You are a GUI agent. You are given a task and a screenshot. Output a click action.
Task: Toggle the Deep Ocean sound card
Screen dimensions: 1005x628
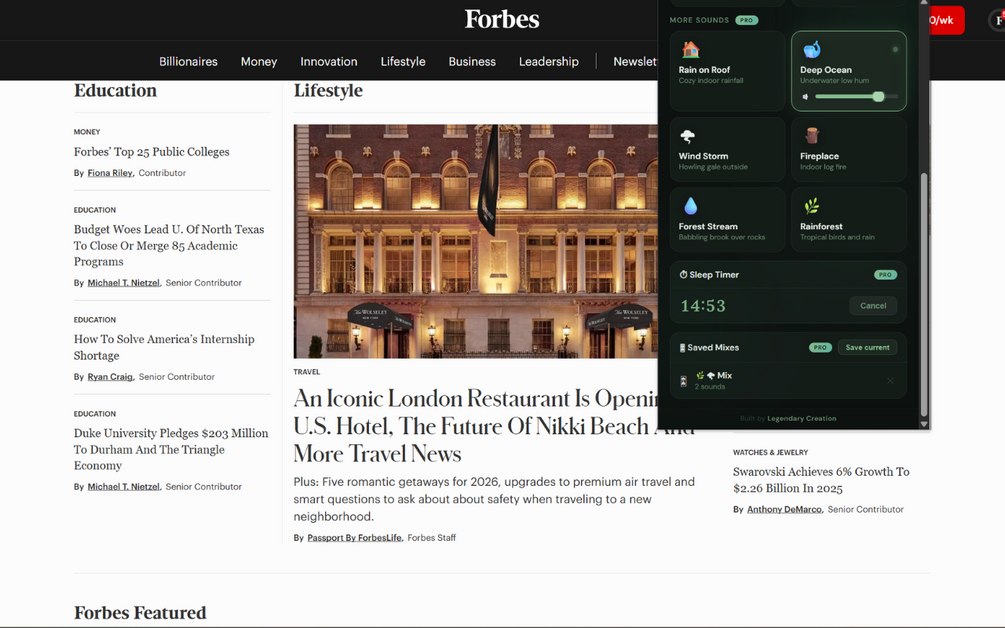coord(849,71)
